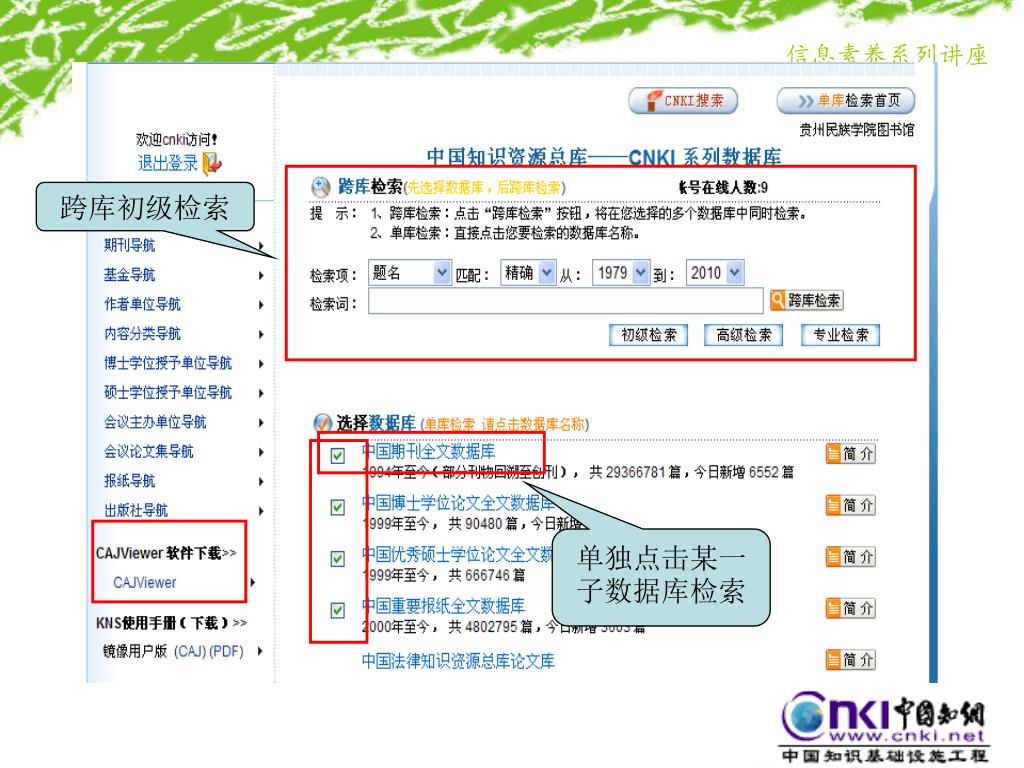Expand the 报纸导航 arrow
1024x768 pixels.
[261, 481]
